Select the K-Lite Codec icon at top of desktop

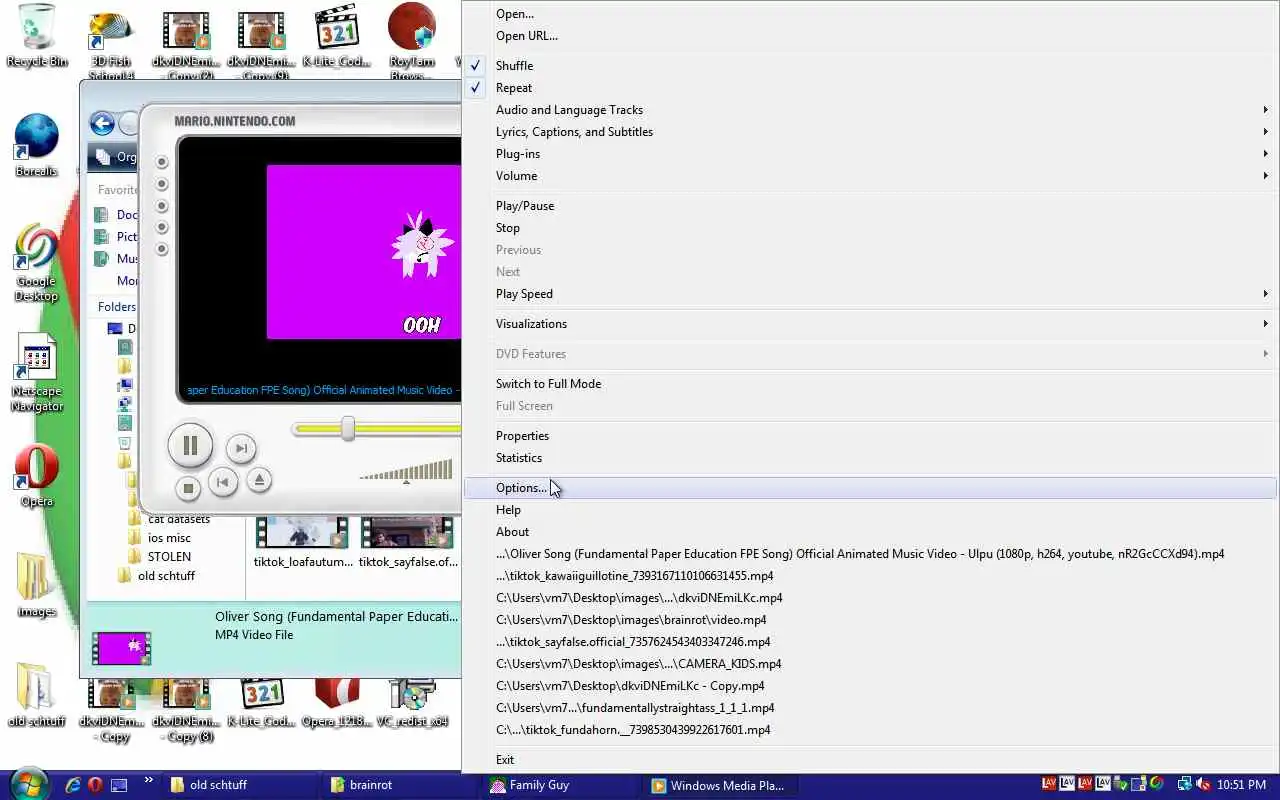(x=337, y=35)
